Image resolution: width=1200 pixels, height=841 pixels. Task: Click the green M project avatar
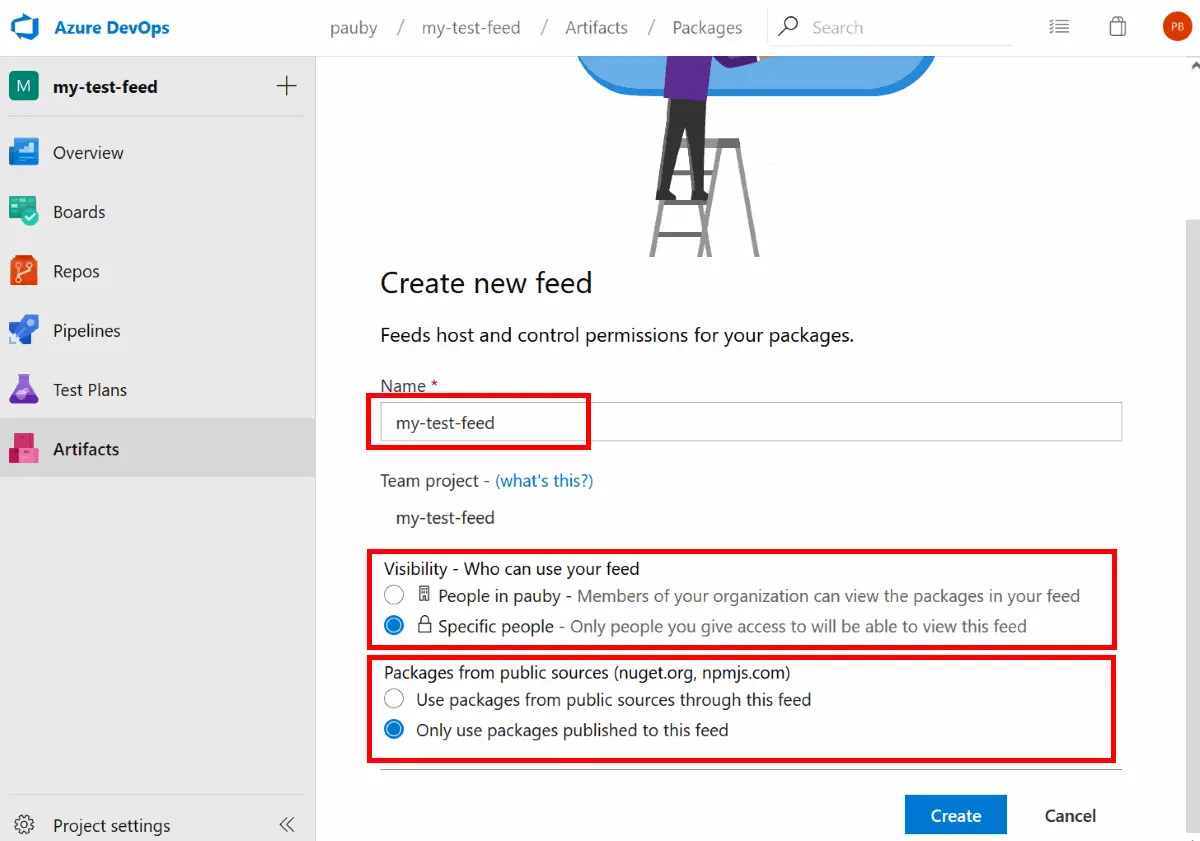tap(23, 86)
